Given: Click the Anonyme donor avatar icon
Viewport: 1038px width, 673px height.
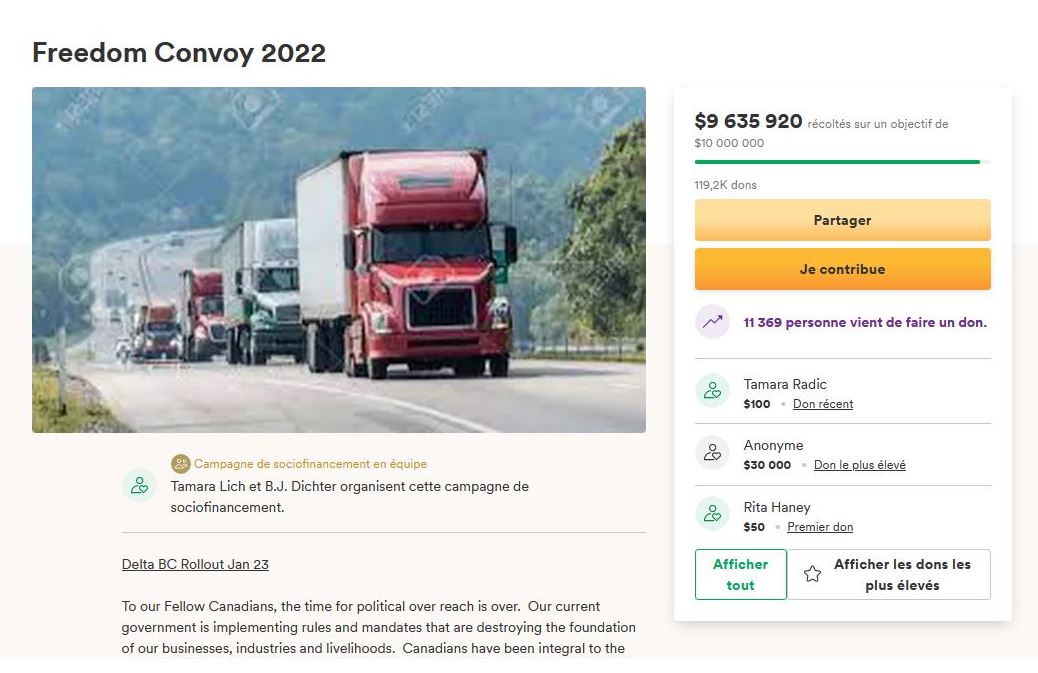Looking at the screenshot, I should pyautogui.click(x=712, y=452).
